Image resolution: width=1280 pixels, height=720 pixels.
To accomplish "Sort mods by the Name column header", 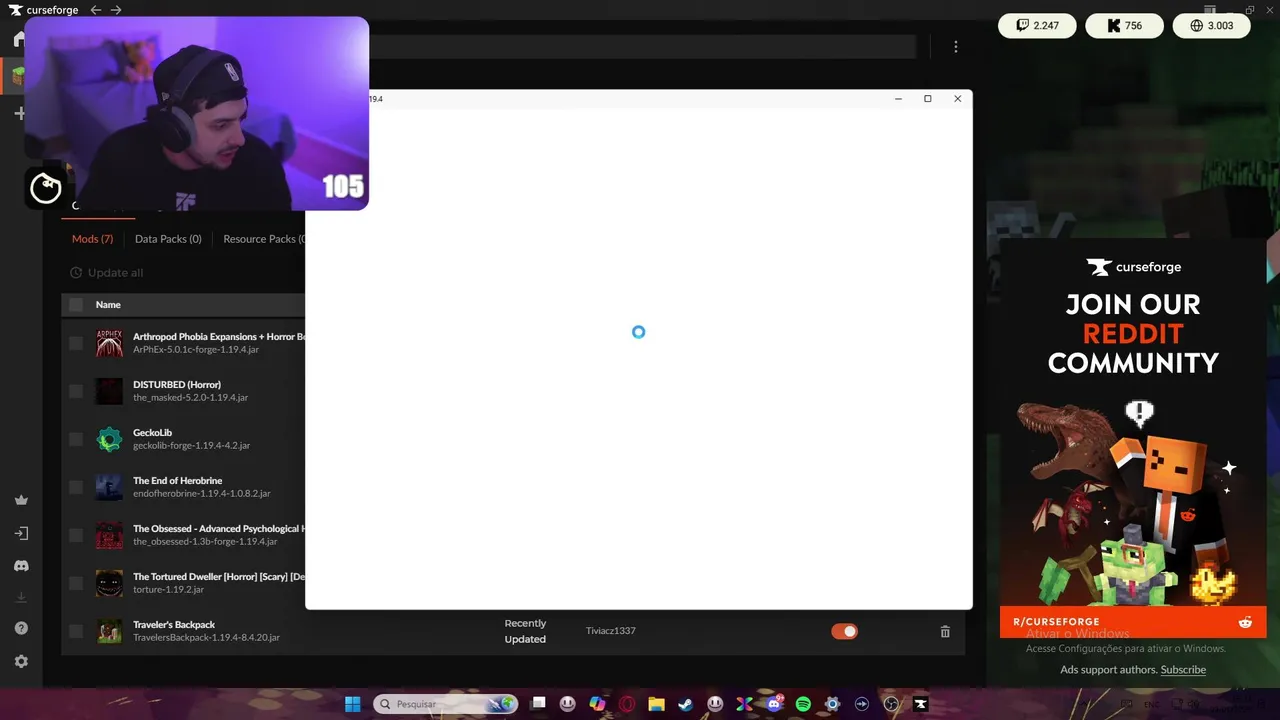I will pos(108,305).
